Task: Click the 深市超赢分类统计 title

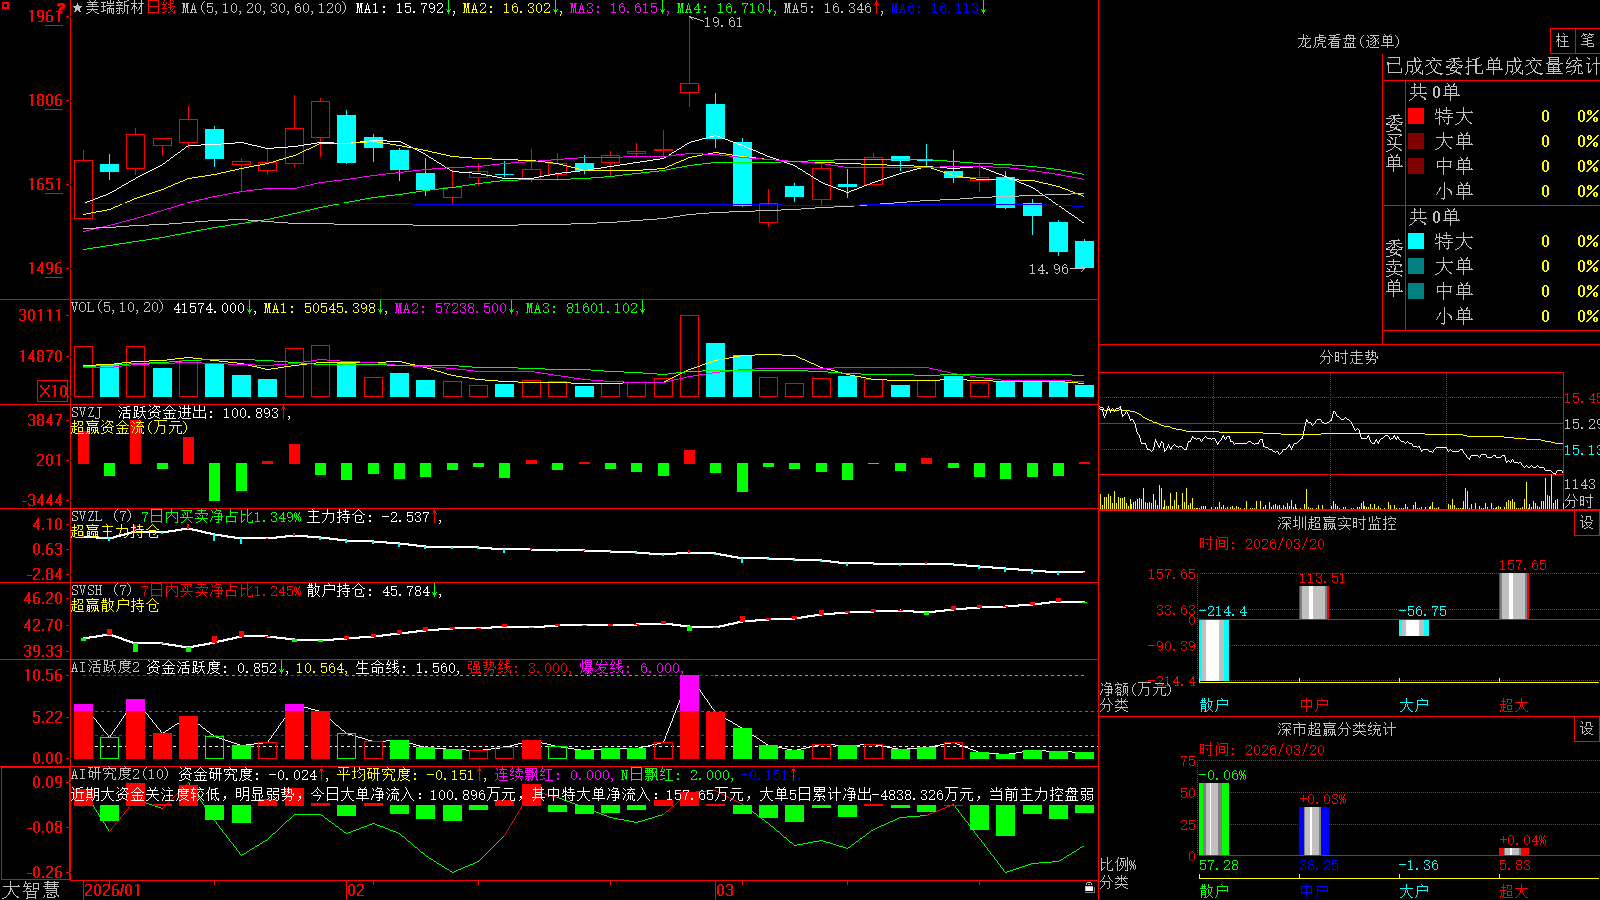Action: click(1336, 729)
